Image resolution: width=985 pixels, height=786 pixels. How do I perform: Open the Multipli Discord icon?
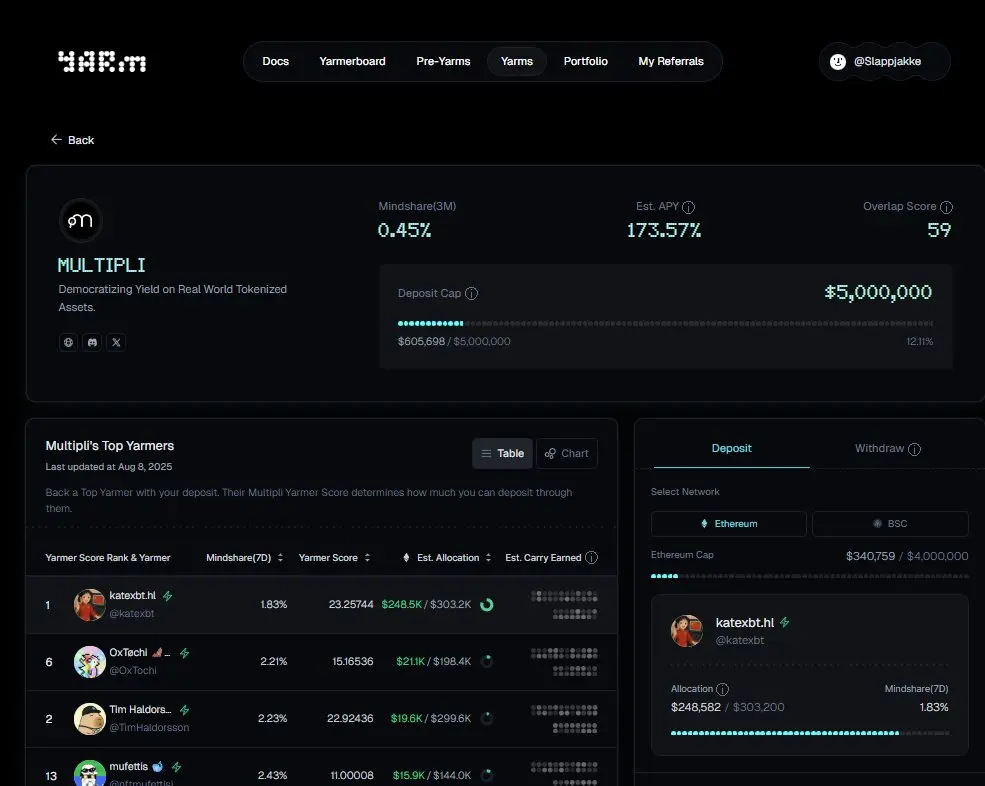tap(92, 342)
